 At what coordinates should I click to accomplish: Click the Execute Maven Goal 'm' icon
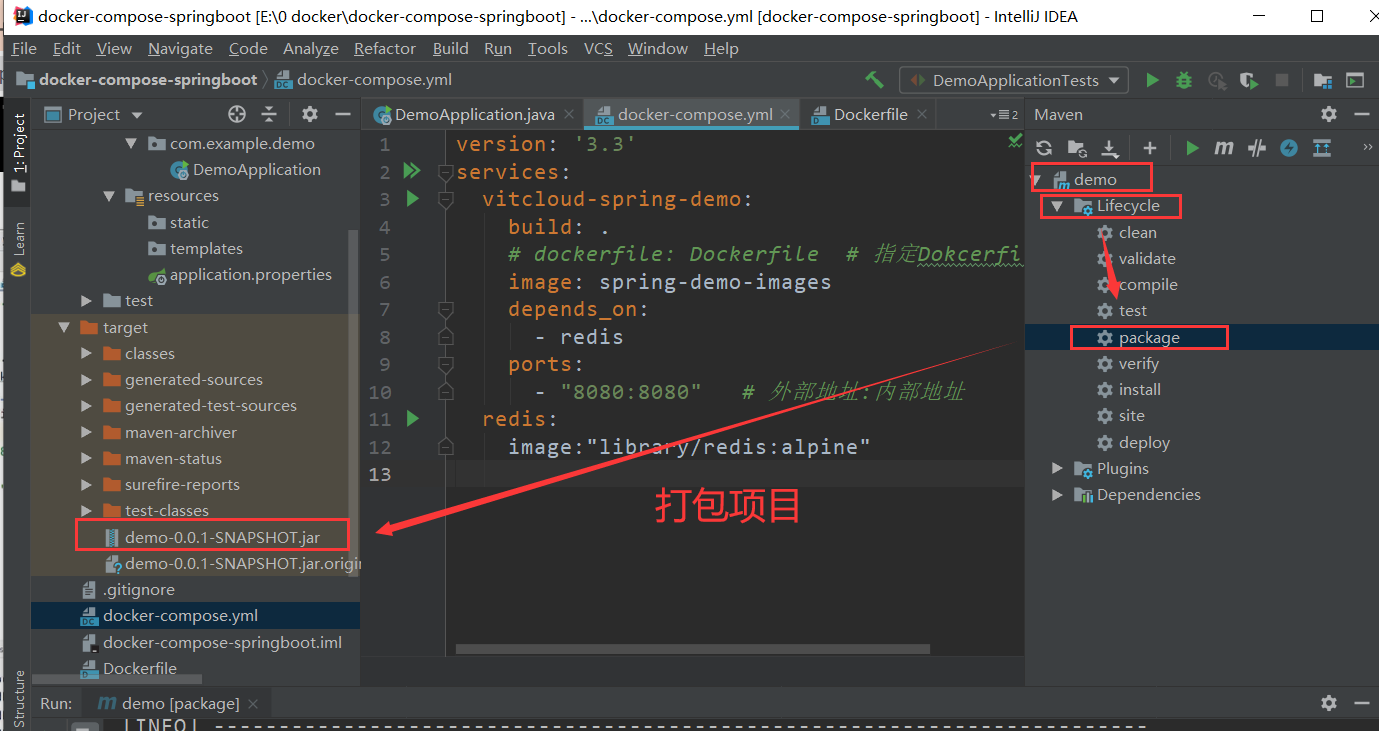click(1224, 148)
